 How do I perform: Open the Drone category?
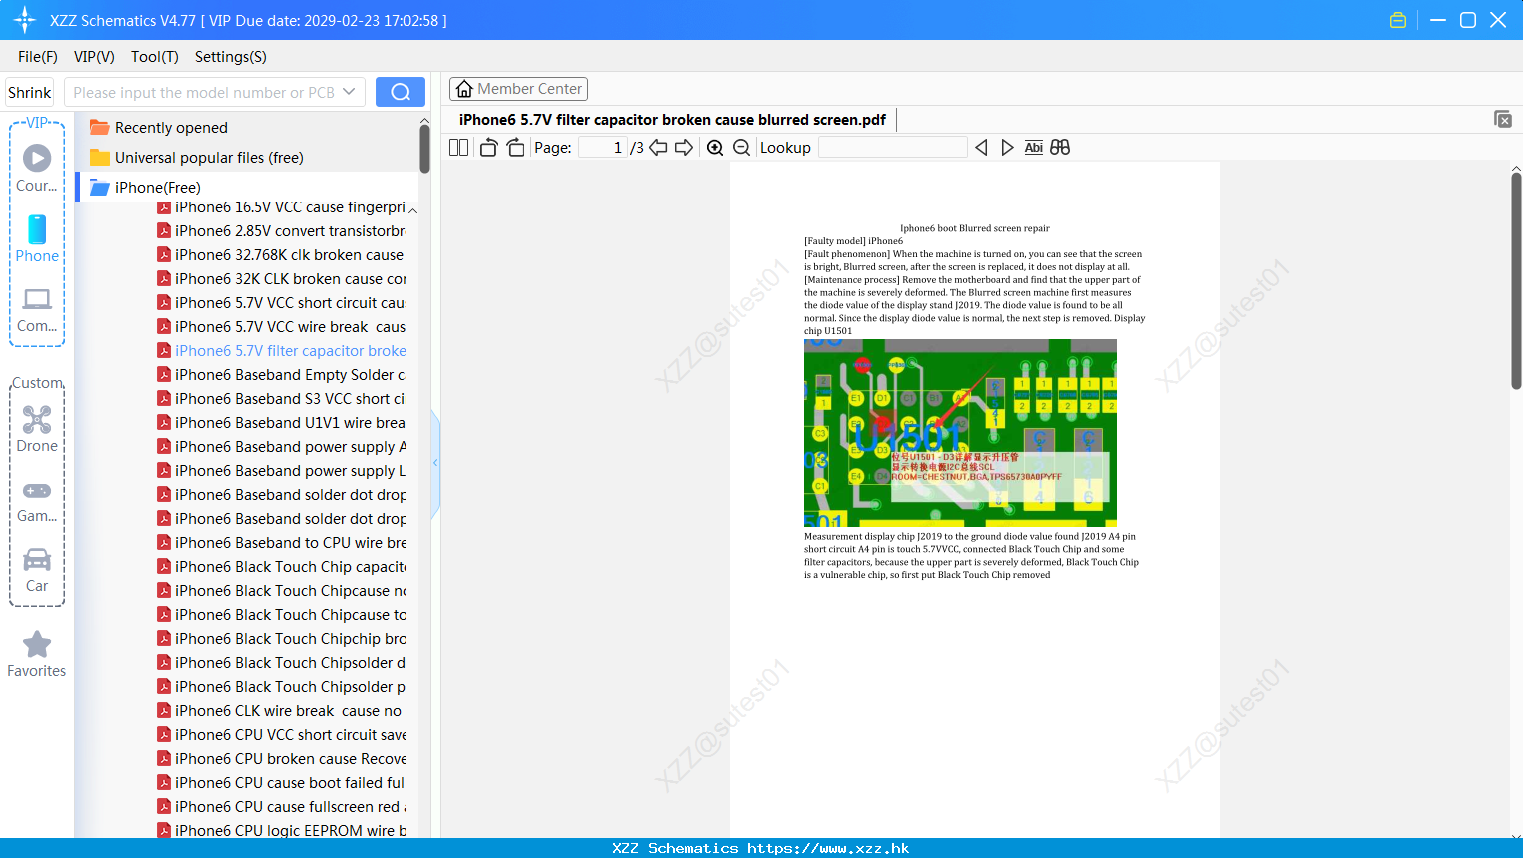coord(37,429)
